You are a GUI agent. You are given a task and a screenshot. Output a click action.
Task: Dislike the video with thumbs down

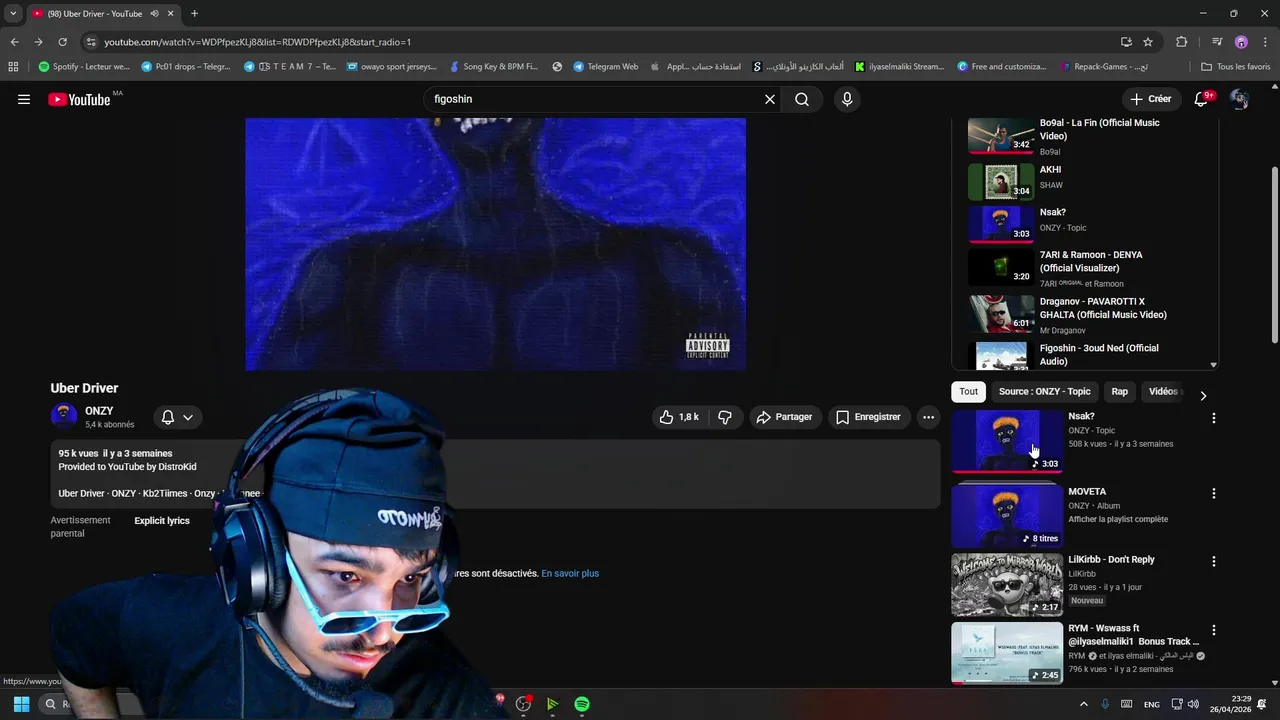coord(725,417)
